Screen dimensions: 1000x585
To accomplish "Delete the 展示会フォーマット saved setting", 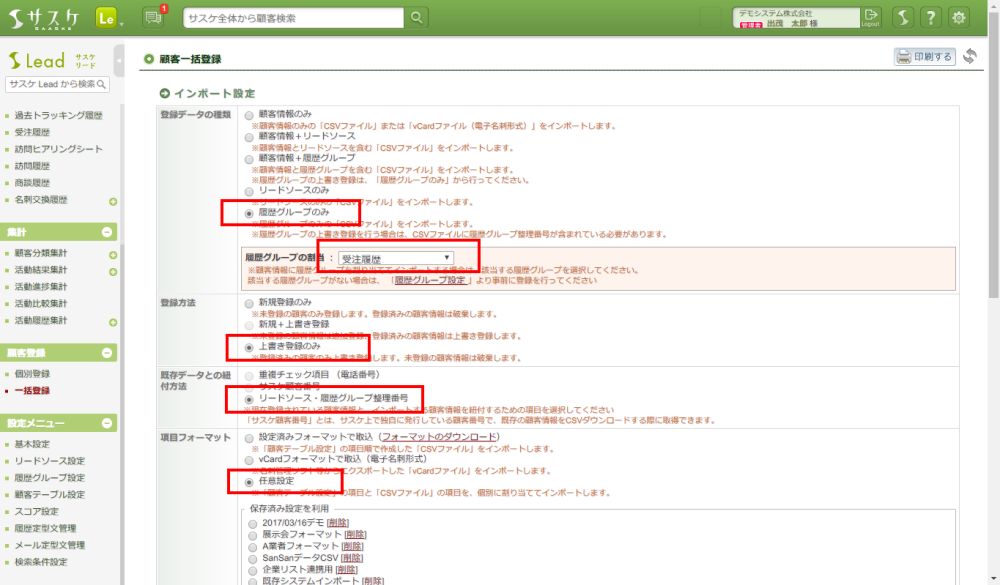I will pos(355,534).
